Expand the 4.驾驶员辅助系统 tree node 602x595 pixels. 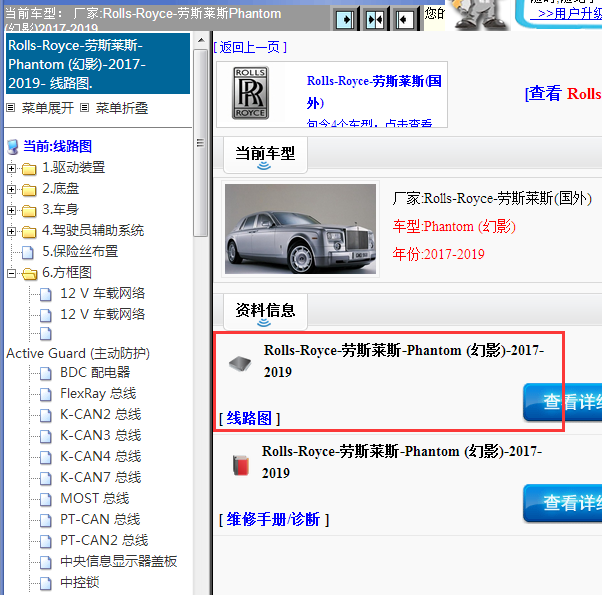(12, 231)
